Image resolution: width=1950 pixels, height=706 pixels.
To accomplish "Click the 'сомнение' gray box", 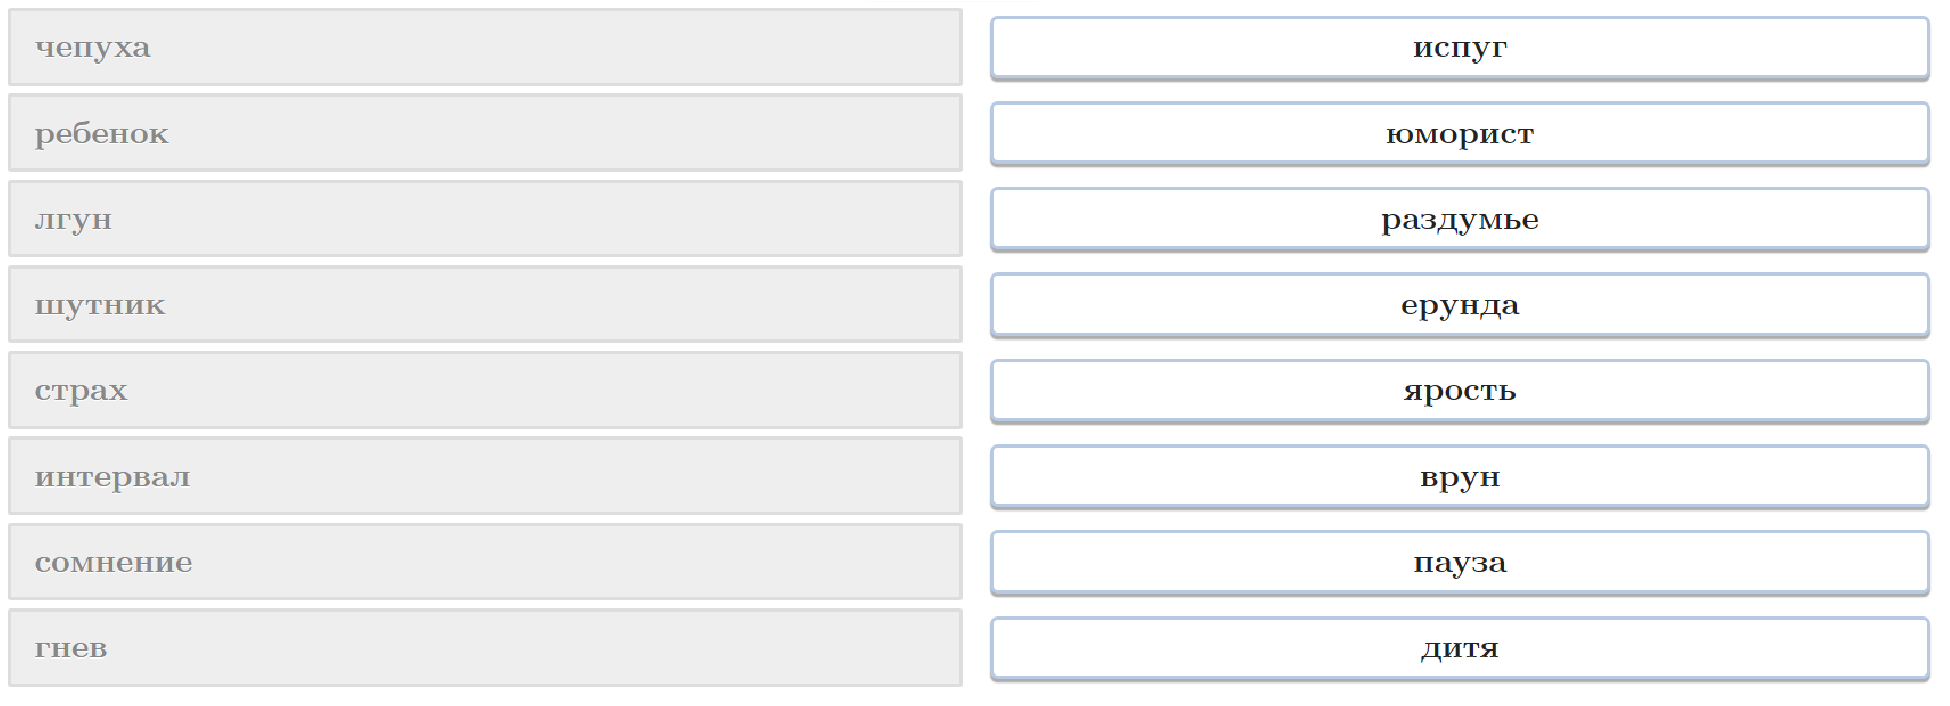I will [485, 562].
